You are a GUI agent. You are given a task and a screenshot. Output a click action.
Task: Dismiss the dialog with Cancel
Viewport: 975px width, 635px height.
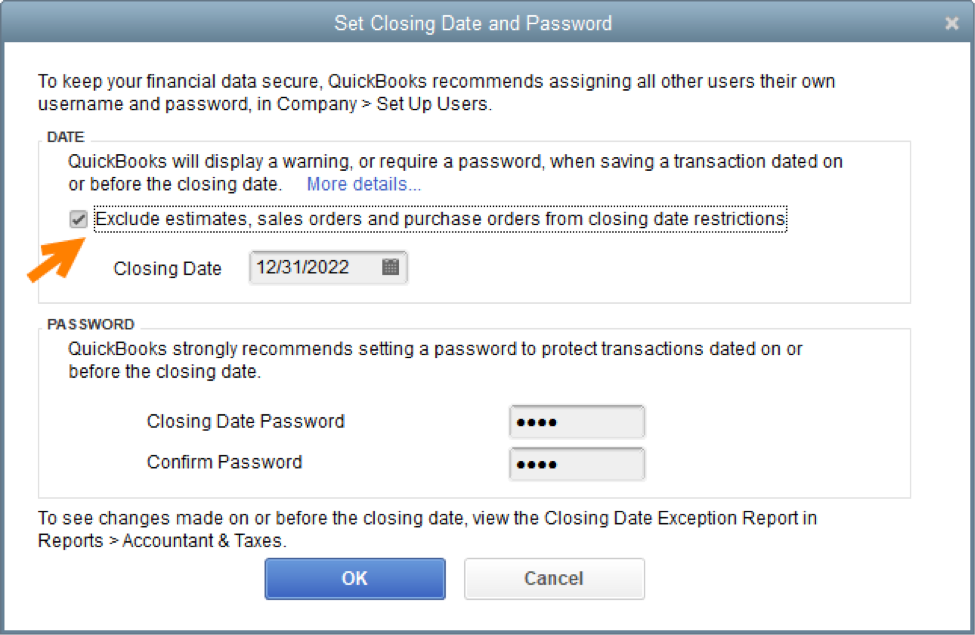[x=554, y=578]
